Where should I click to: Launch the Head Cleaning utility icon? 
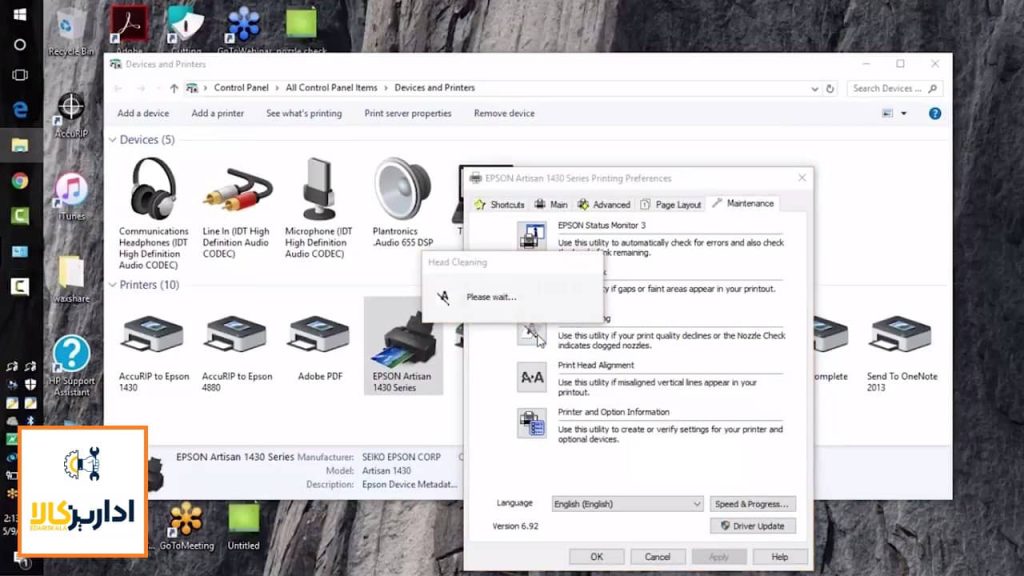point(532,333)
